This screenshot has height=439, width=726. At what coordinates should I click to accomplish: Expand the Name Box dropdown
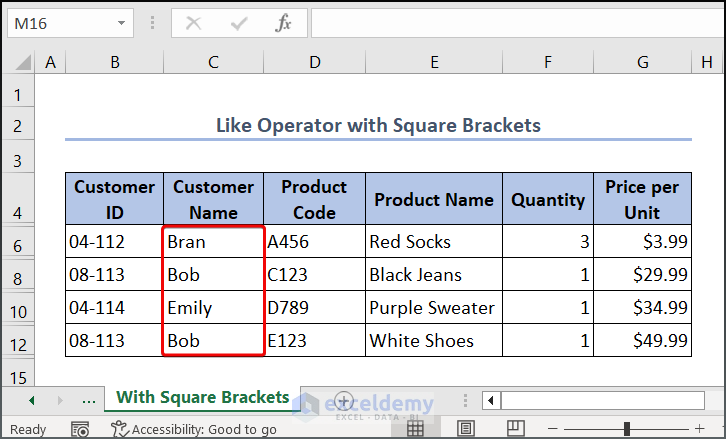pyautogui.click(x=121, y=23)
